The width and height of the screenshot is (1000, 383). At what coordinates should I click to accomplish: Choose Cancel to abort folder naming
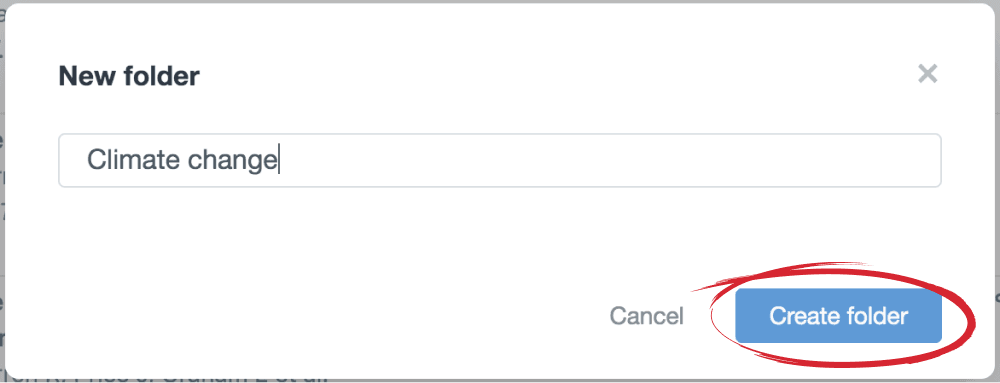(x=646, y=316)
